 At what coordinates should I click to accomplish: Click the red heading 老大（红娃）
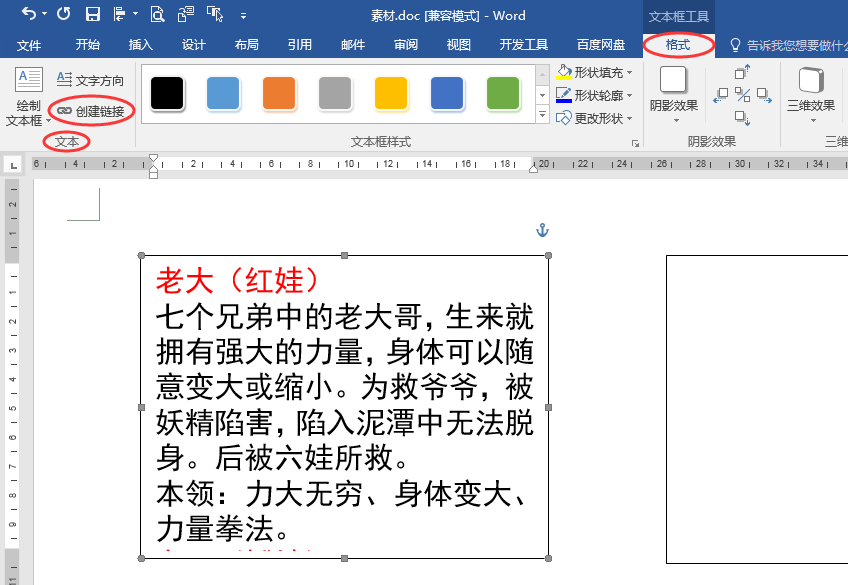pyautogui.click(x=238, y=281)
